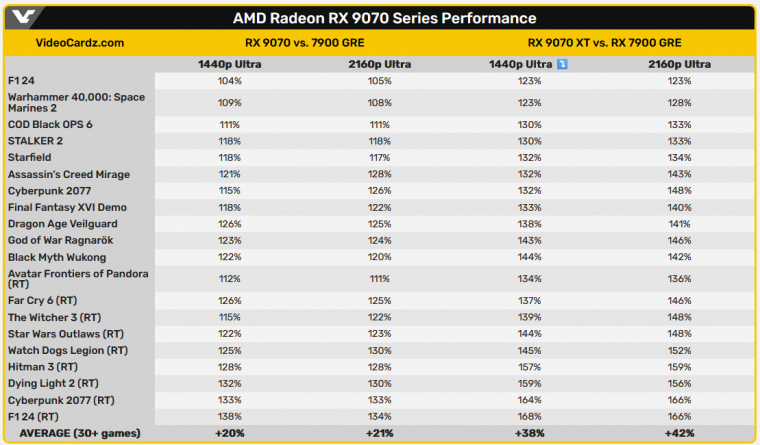Open the VideoCardz.com link
This screenshot has height=445, width=760.
tap(80, 43)
